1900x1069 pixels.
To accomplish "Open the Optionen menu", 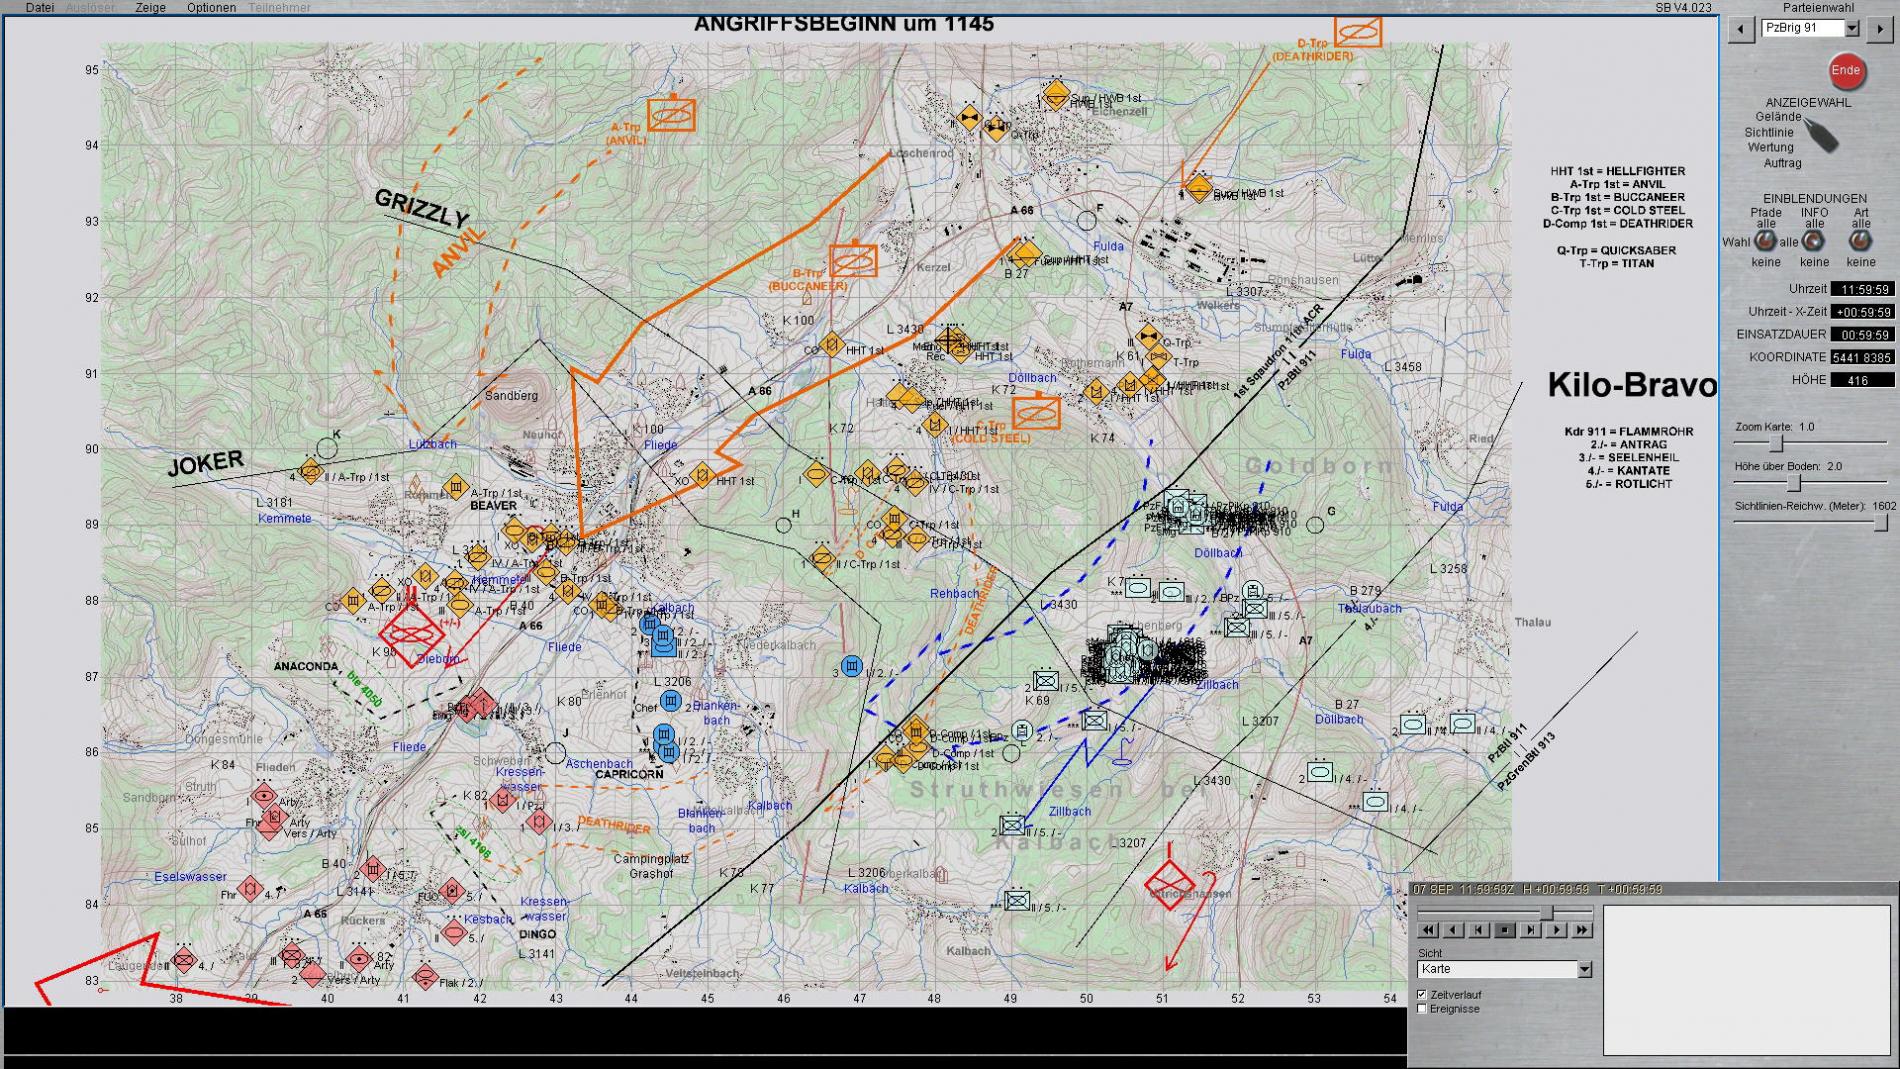I will [211, 7].
